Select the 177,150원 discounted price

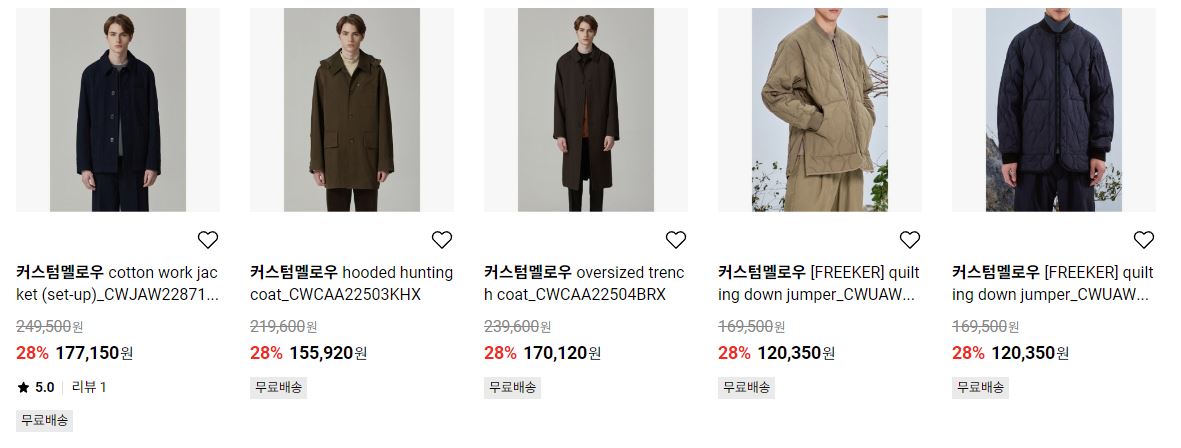pyautogui.click(x=94, y=353)
